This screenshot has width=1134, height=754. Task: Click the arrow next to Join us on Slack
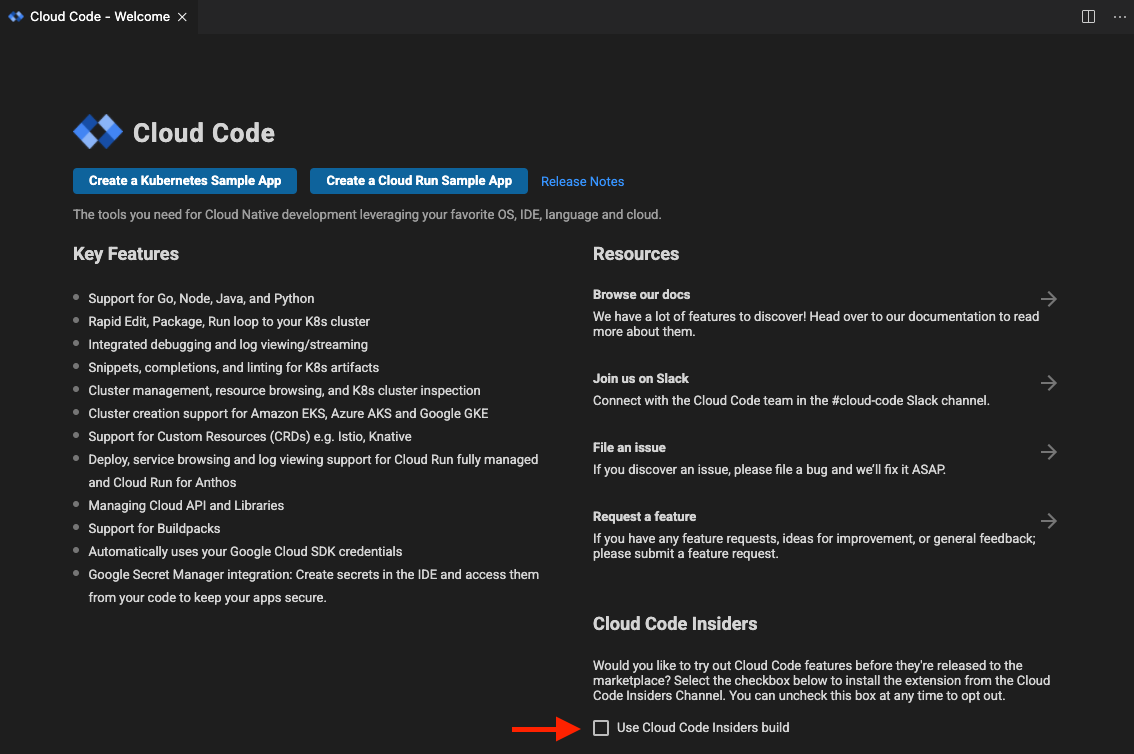pyautogui.click(x=1049, y=382)
